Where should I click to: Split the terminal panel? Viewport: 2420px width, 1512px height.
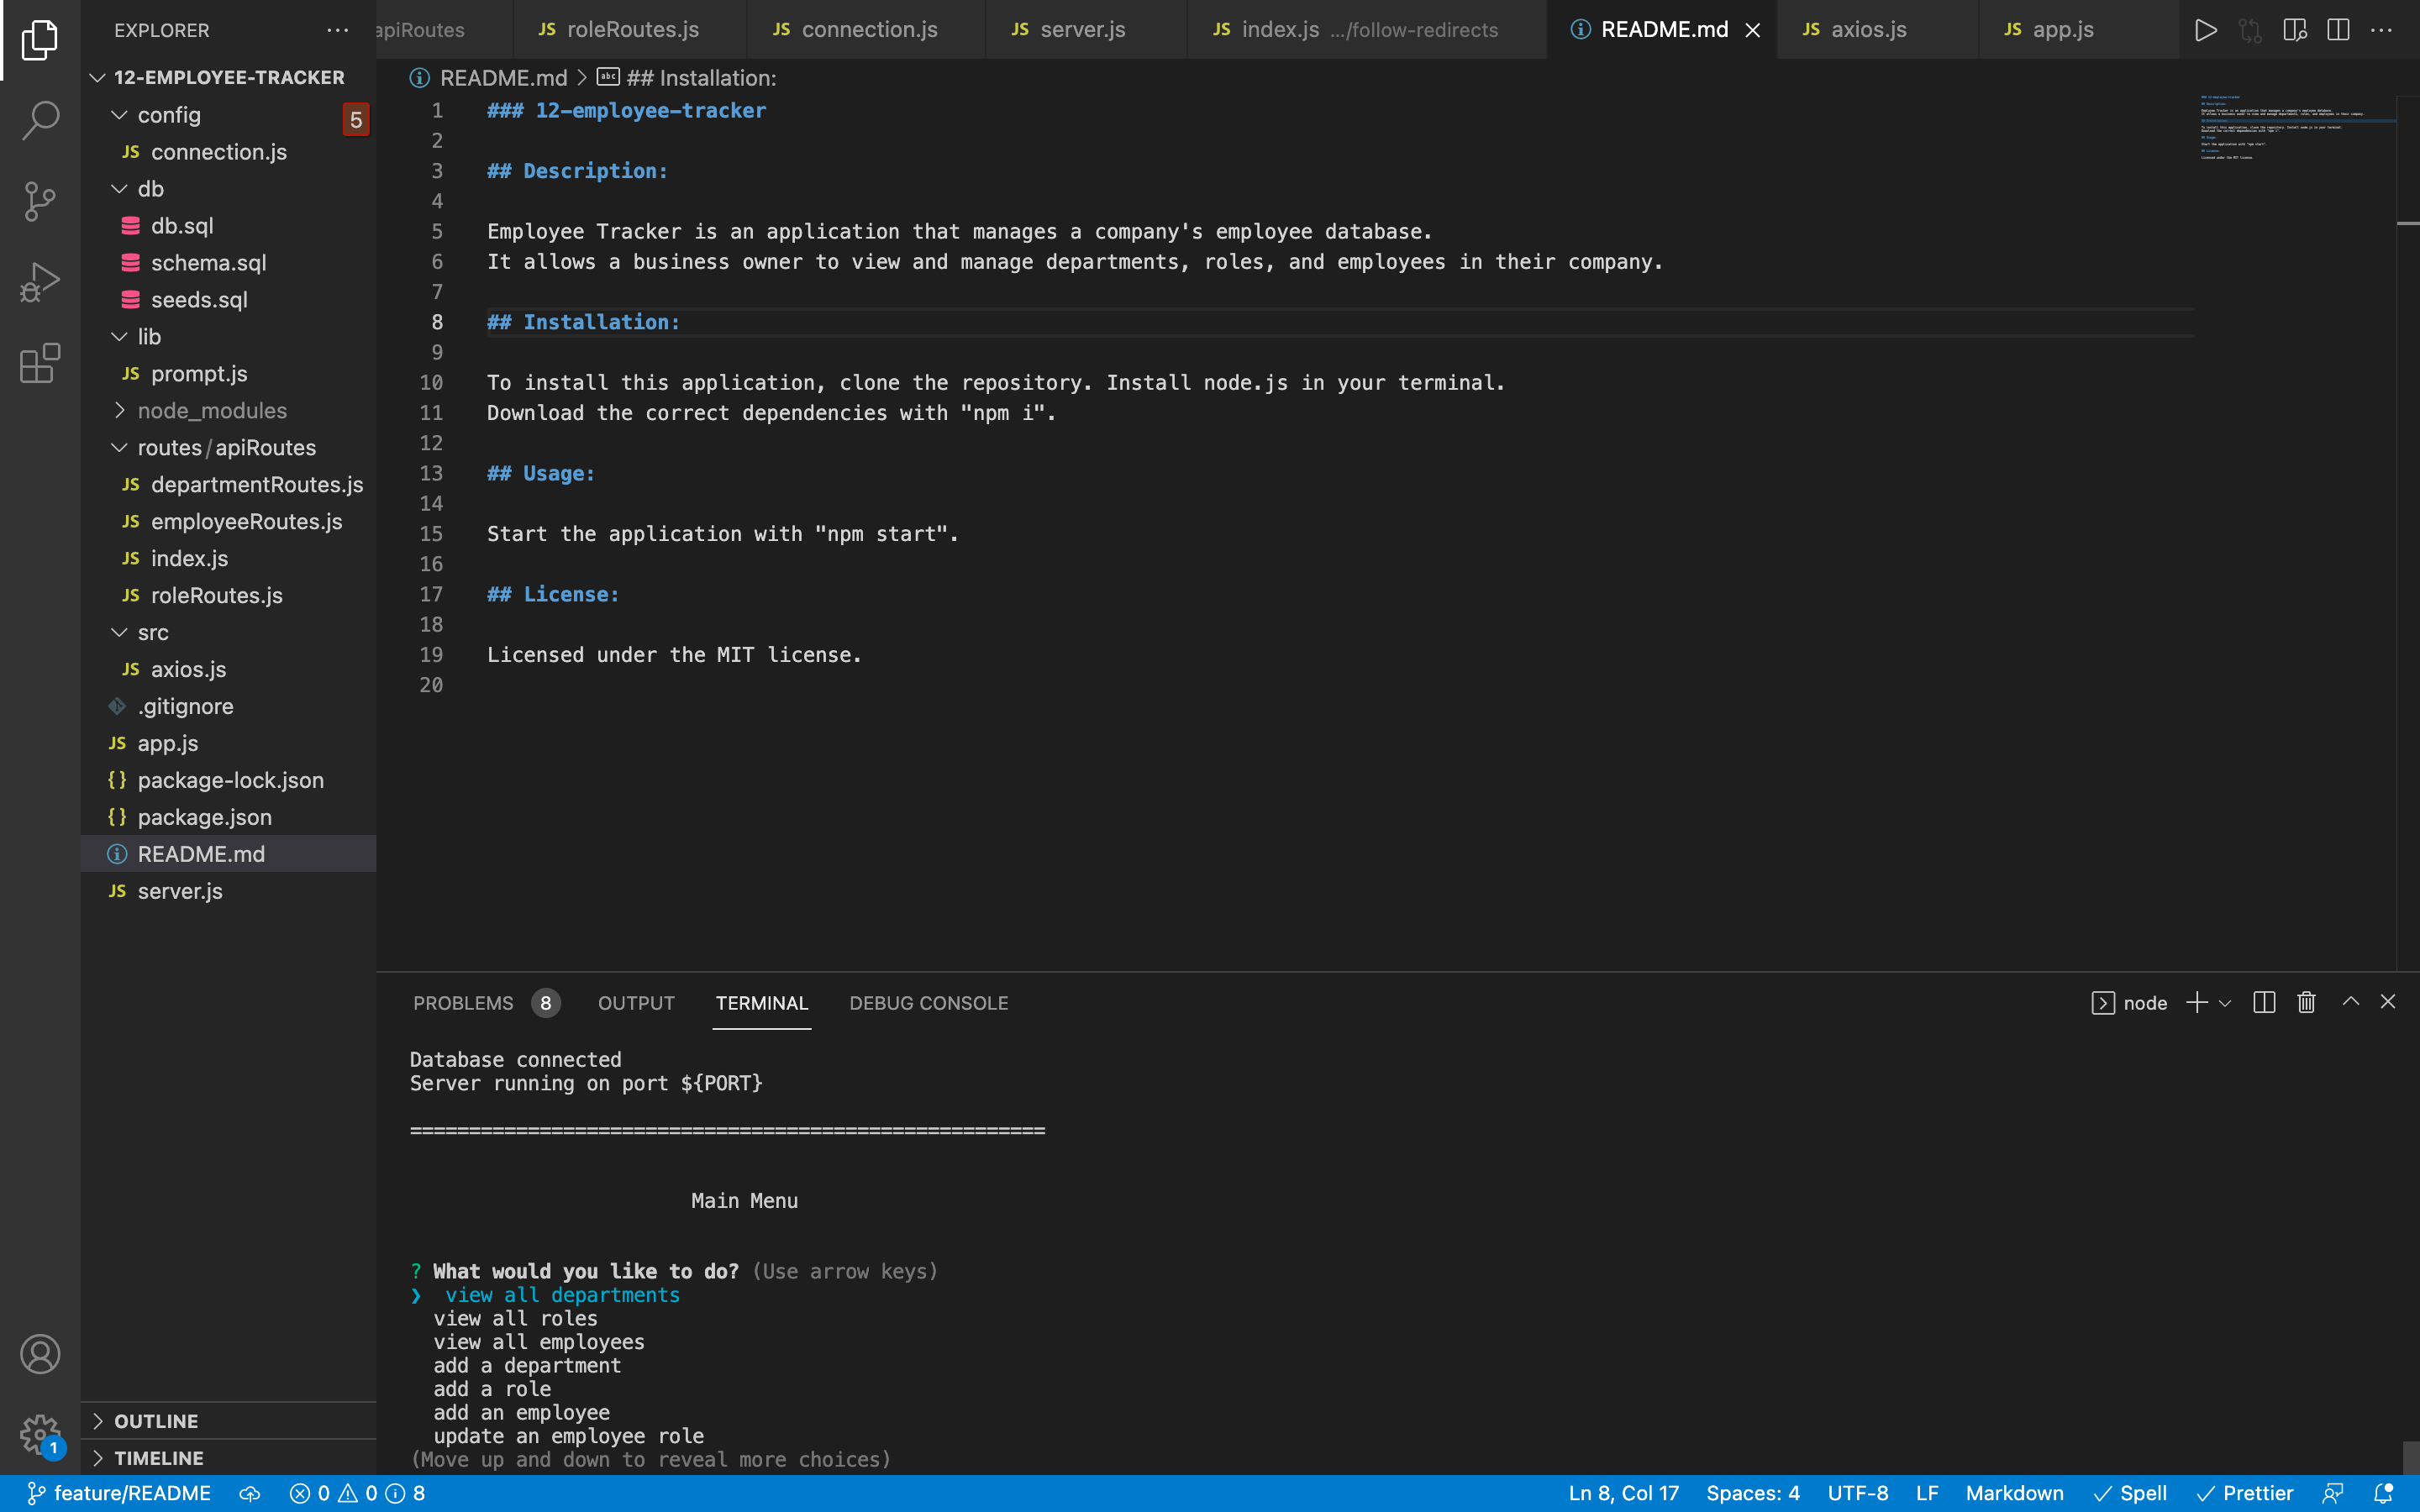(2264, 1002)
